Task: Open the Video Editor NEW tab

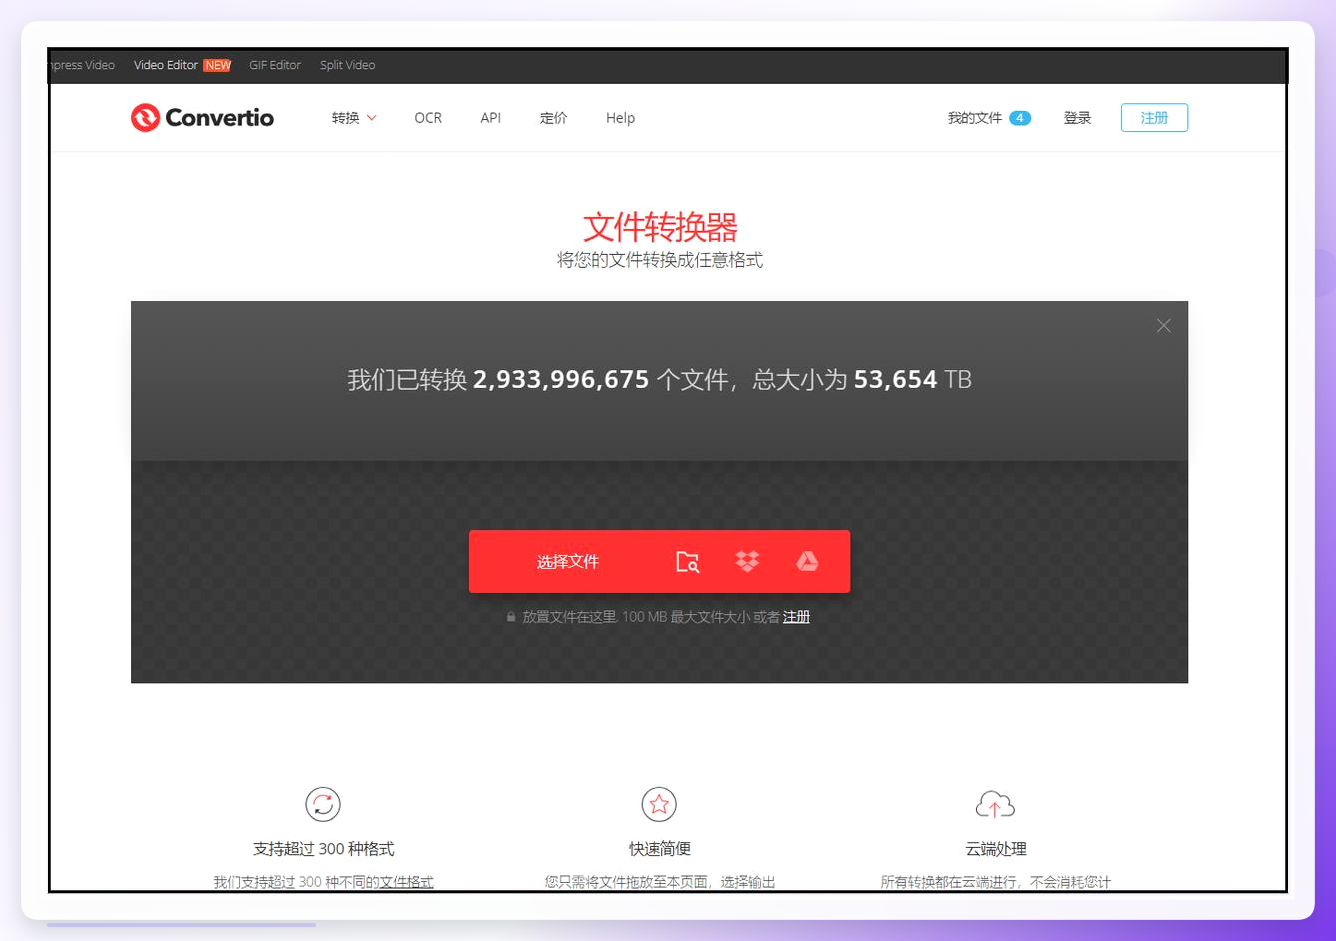Action: coord(182,65)
